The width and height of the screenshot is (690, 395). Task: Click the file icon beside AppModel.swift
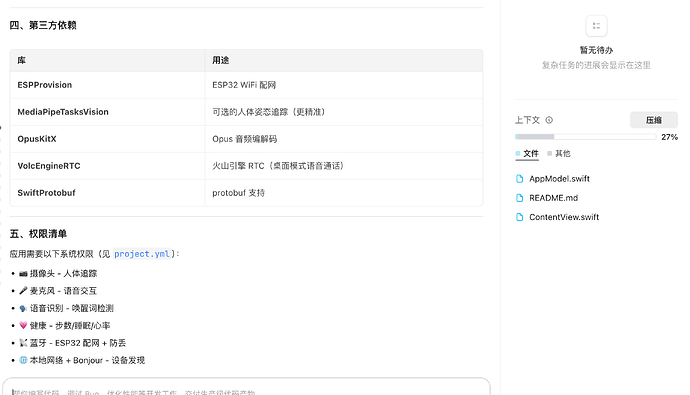(x=520, y=179)
